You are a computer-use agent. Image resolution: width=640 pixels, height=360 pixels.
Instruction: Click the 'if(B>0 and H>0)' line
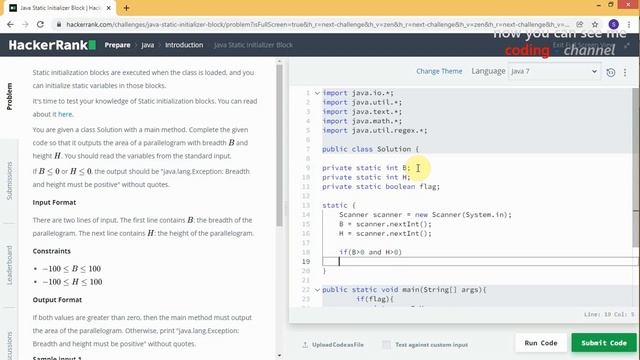370,252
